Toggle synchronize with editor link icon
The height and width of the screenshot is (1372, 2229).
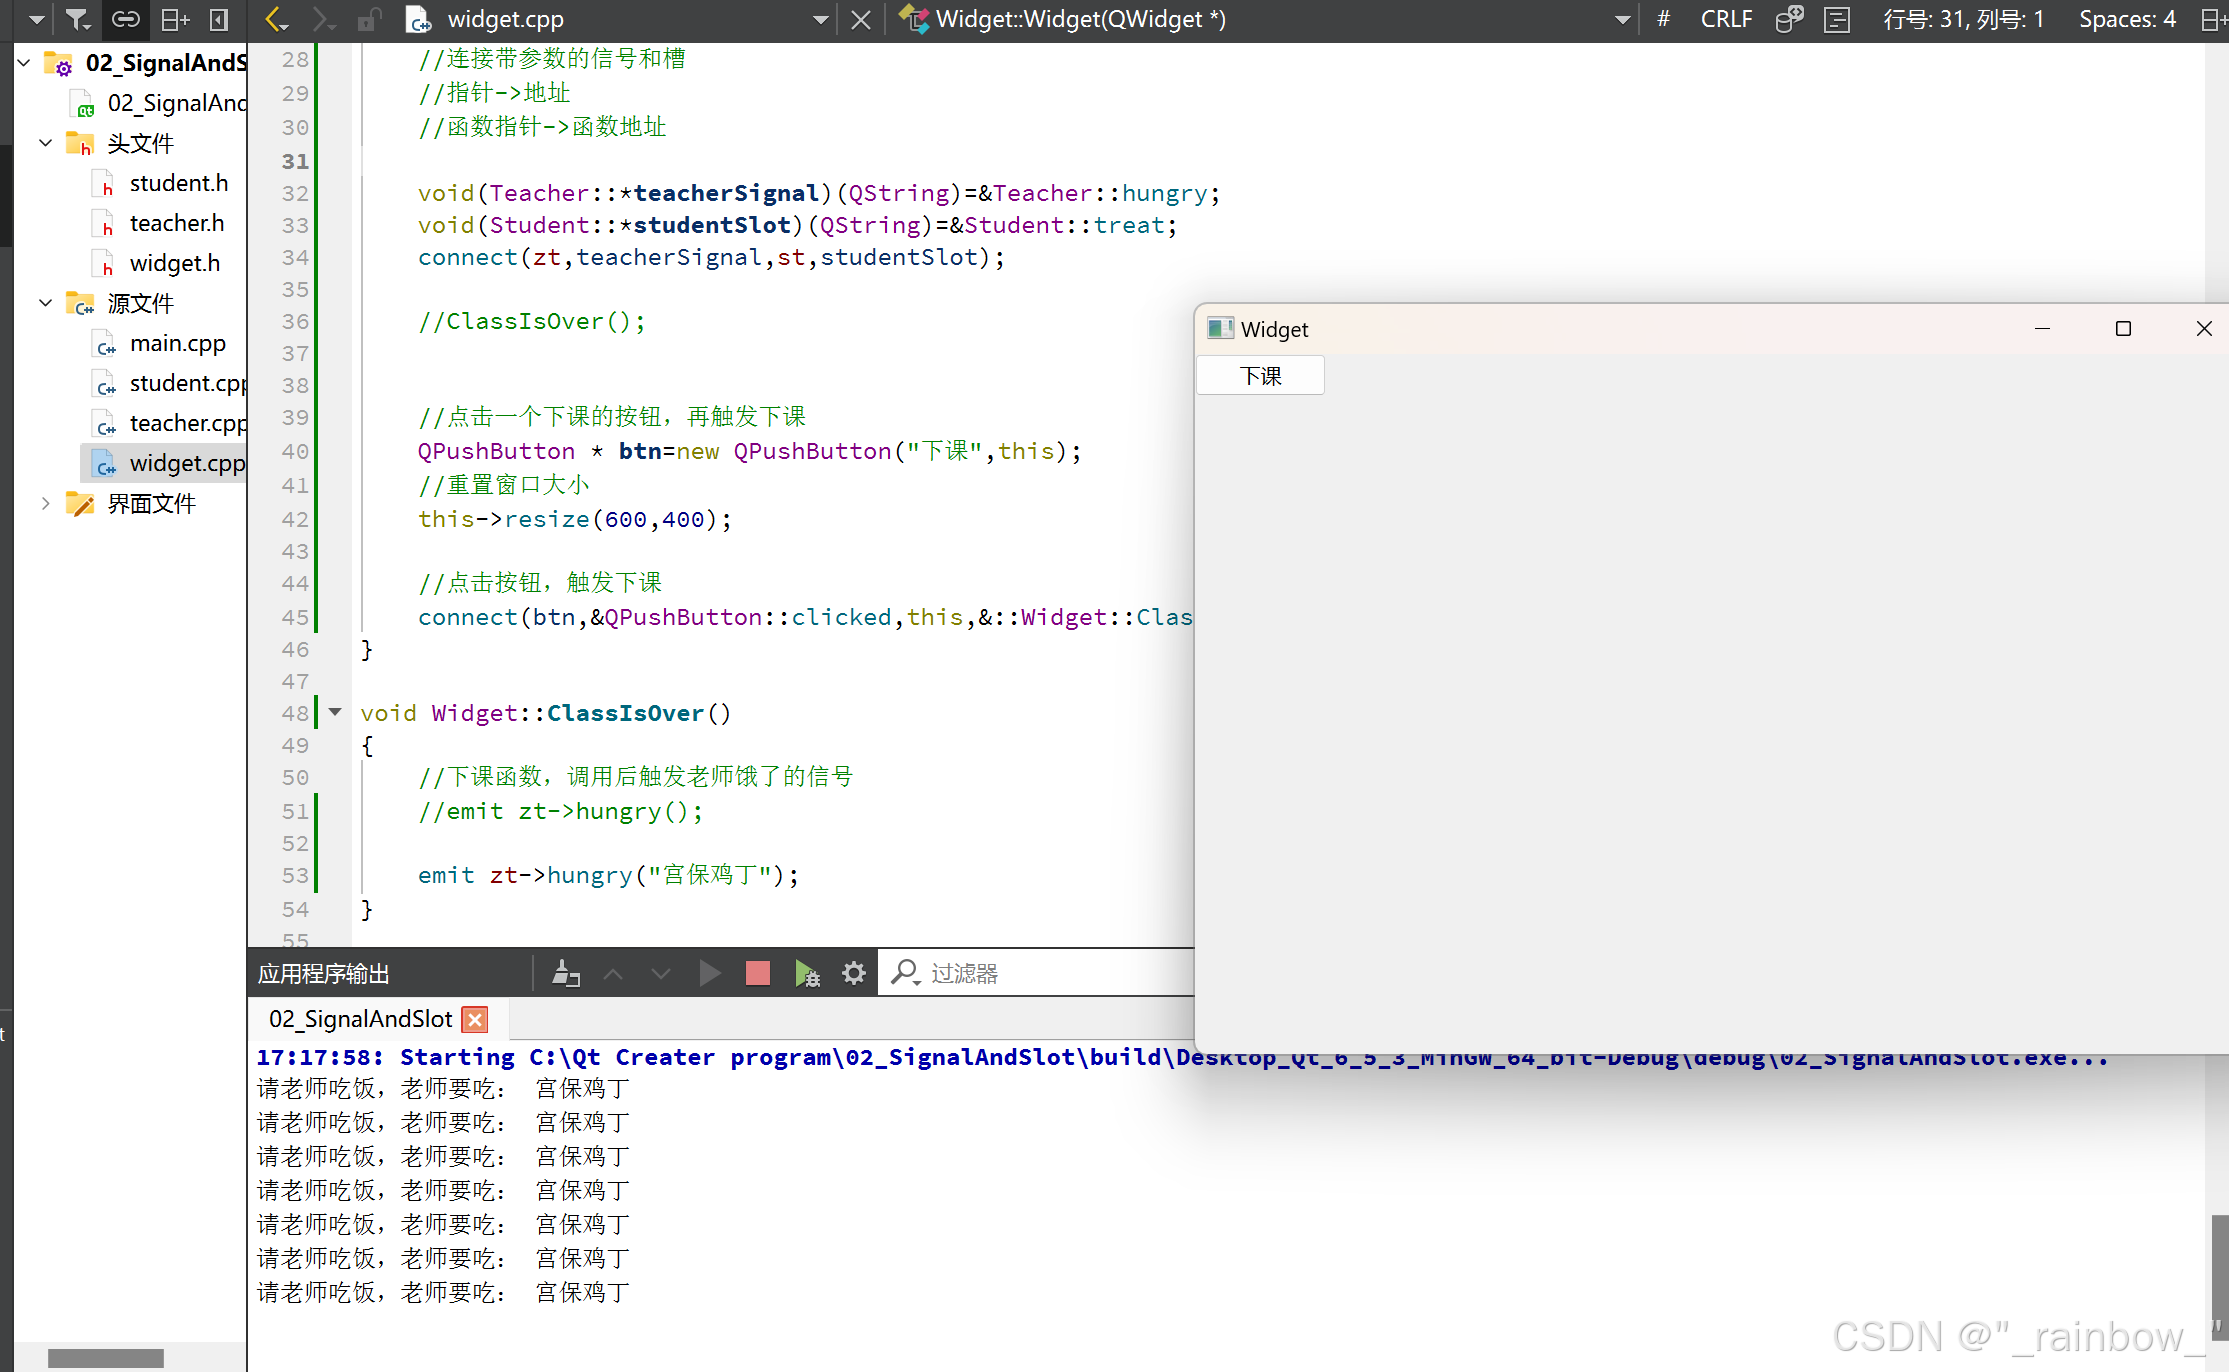point(126,19)
